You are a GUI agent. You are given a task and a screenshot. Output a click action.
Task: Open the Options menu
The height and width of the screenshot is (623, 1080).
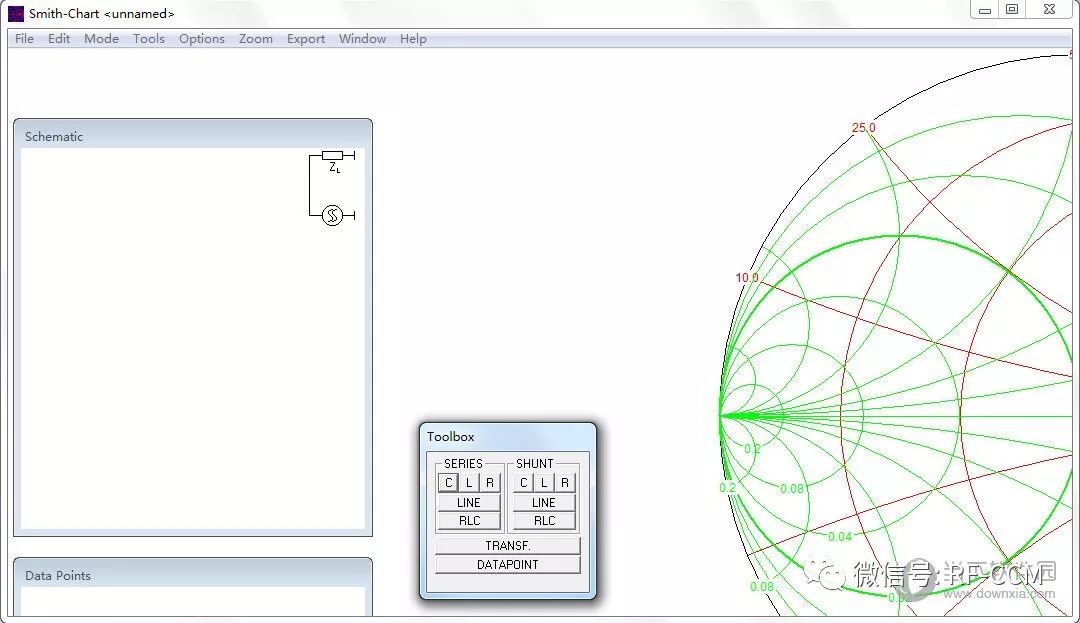202,39
